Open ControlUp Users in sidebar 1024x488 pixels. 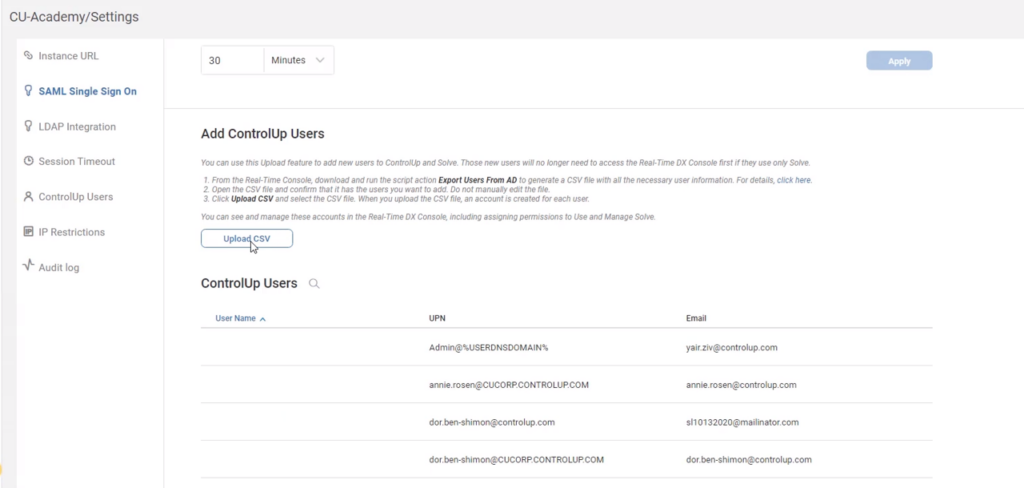point(76,197)
